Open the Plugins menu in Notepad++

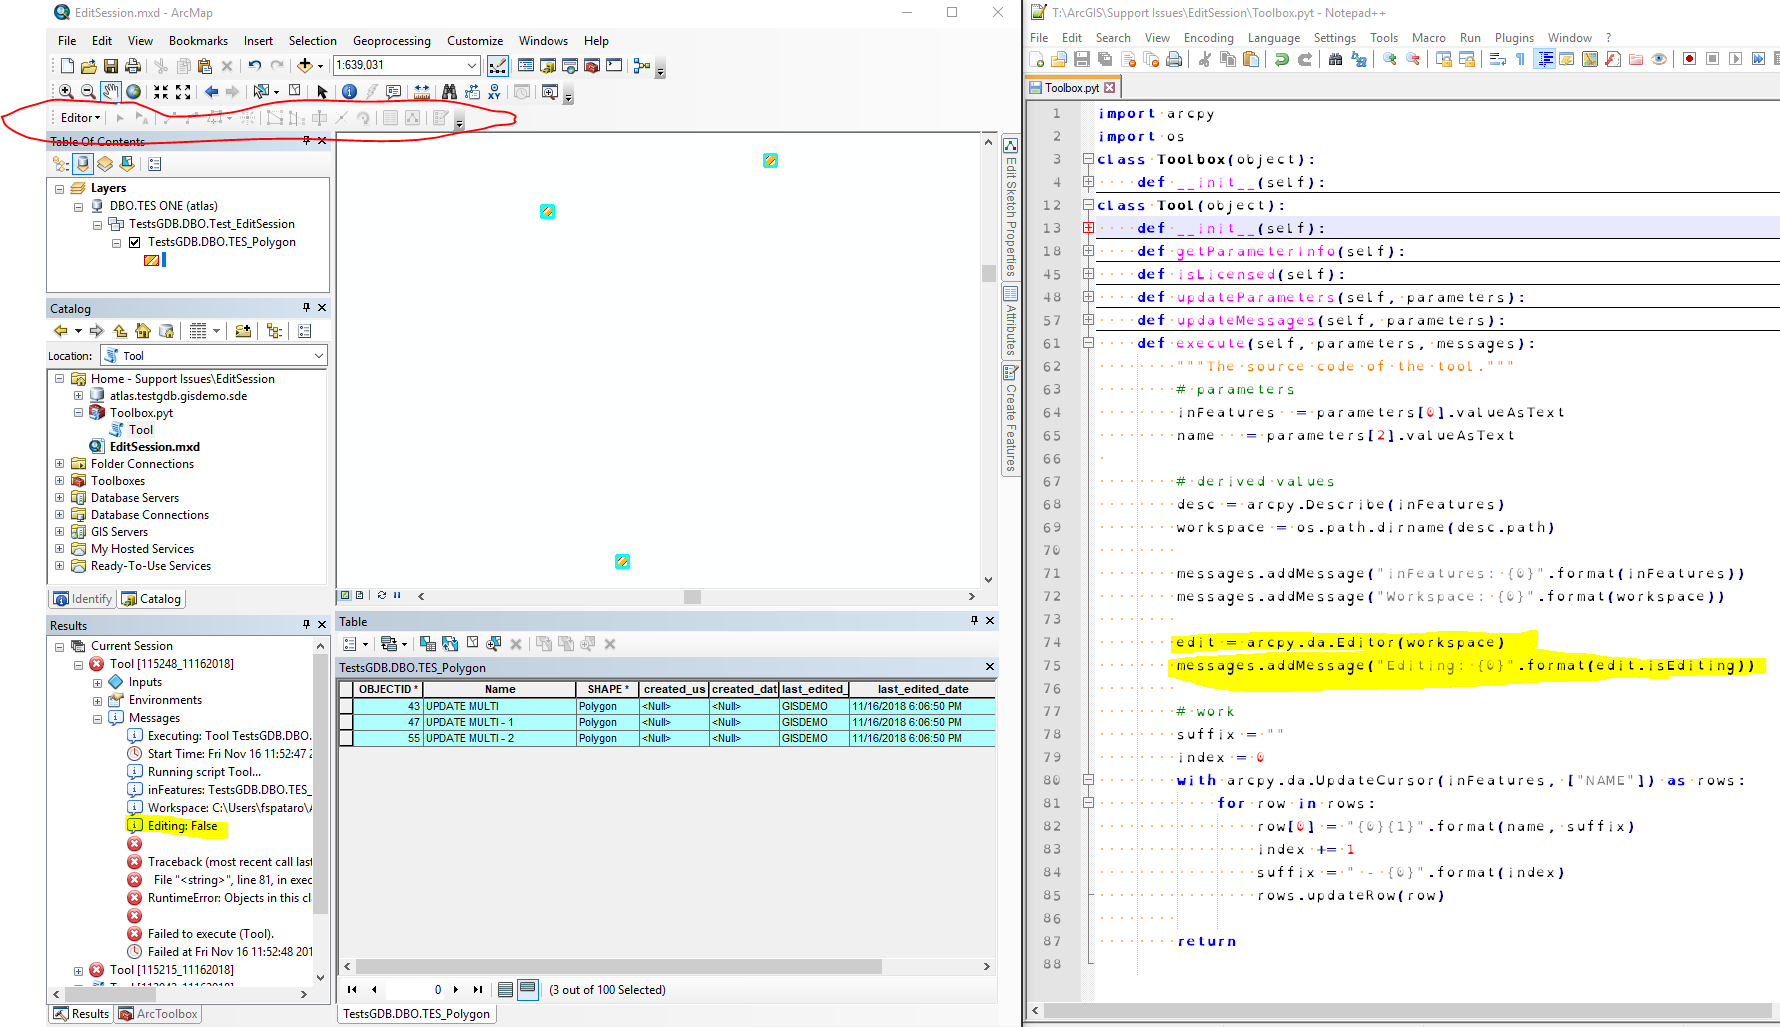coord(1514,38)
